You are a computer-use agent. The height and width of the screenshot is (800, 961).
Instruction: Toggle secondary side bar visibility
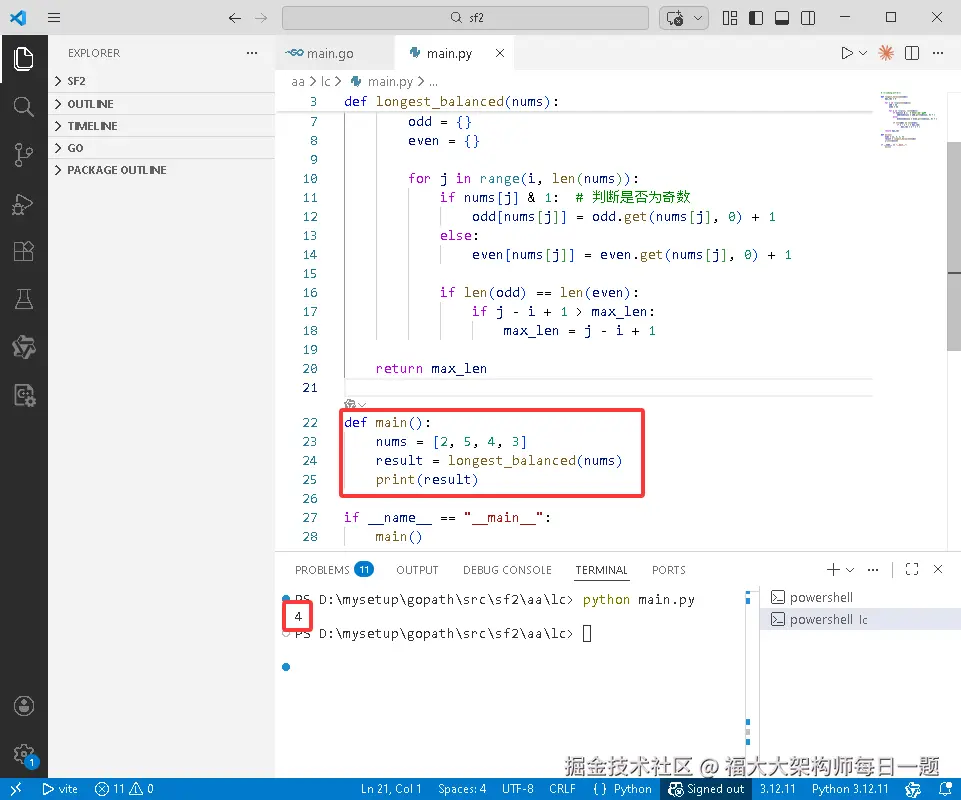(x=808, y=18)
